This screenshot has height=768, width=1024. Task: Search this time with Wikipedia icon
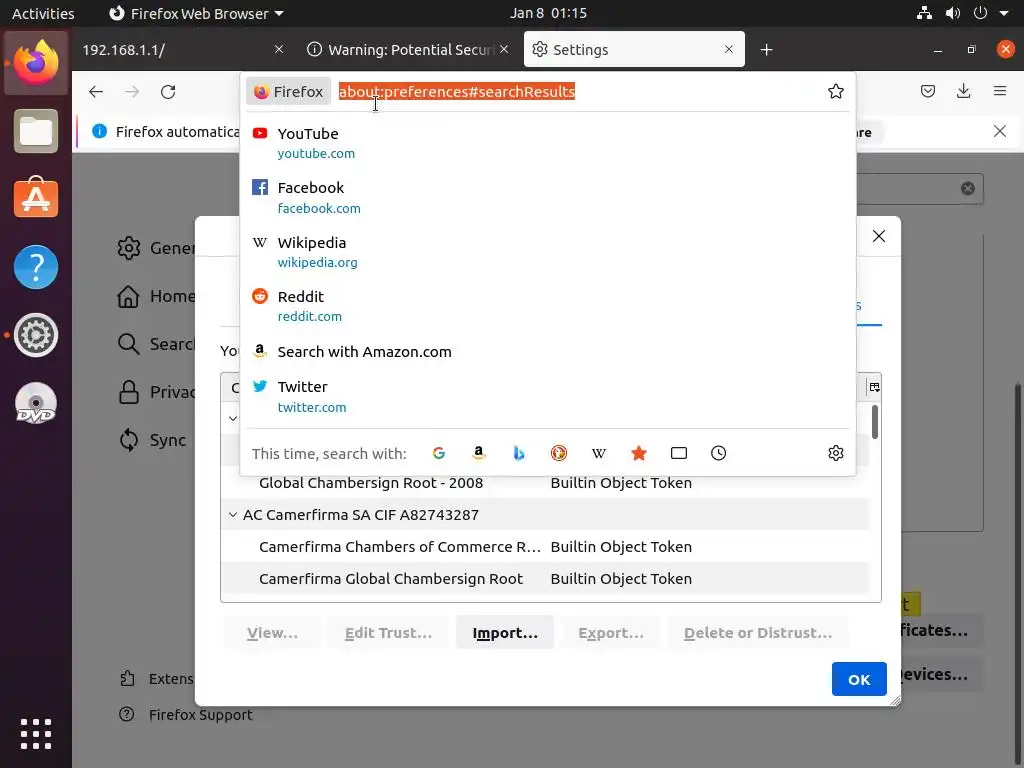point(599,453)
